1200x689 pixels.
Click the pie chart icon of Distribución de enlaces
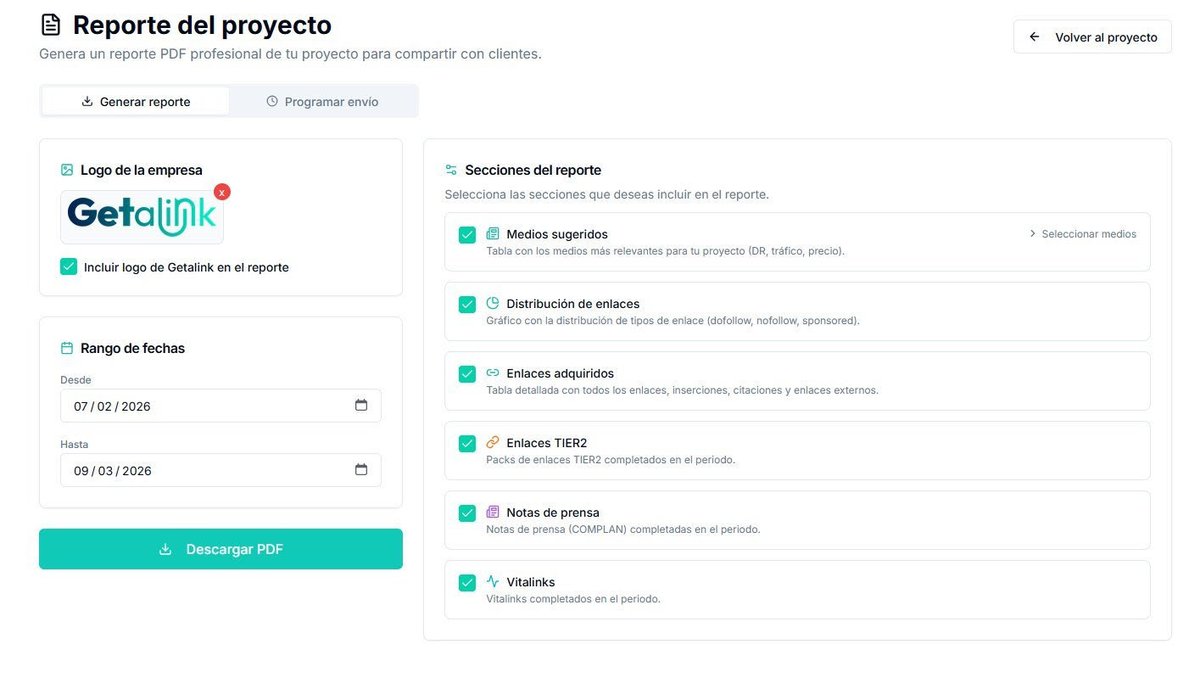pos(492,303)
